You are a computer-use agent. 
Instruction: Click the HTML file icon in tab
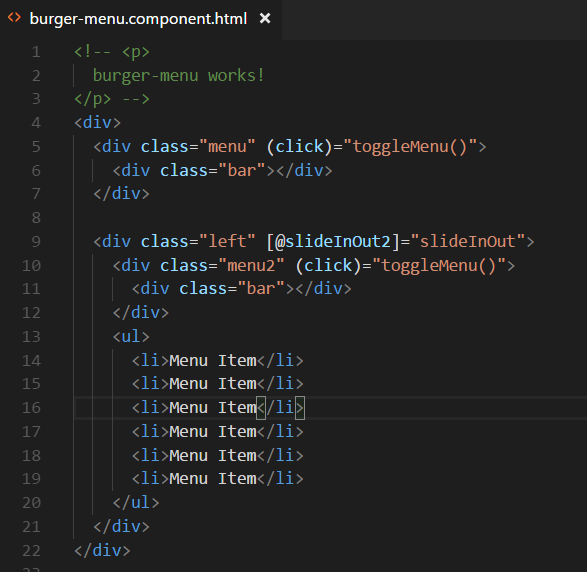pyautogui.click(x=14, y=18)
